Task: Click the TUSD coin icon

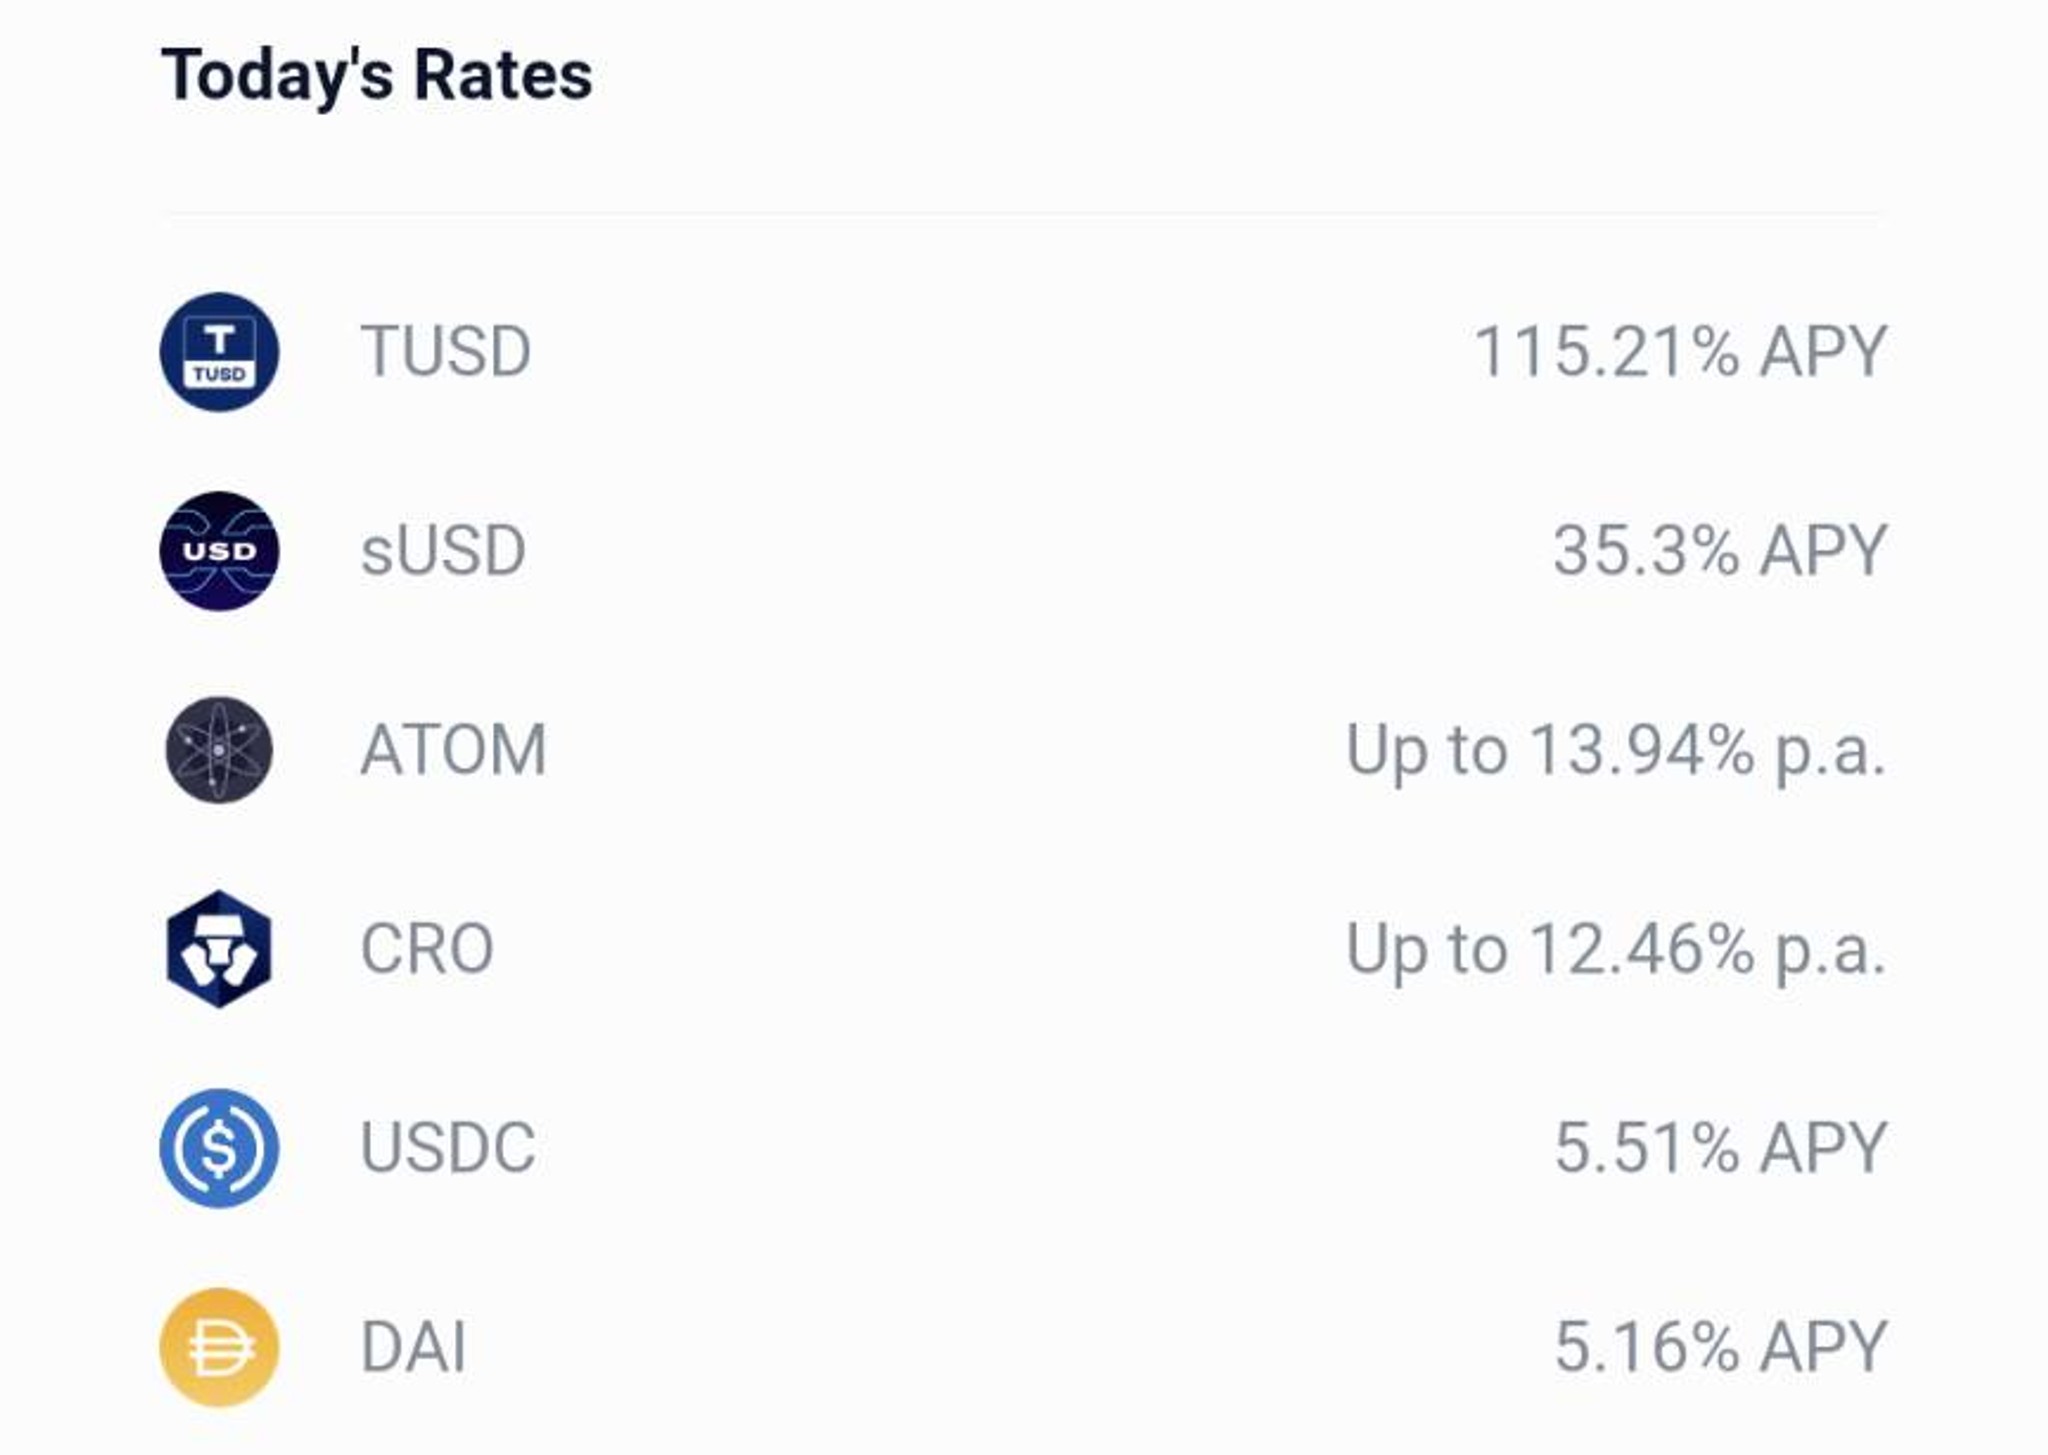Action: (x=219, y=352)
